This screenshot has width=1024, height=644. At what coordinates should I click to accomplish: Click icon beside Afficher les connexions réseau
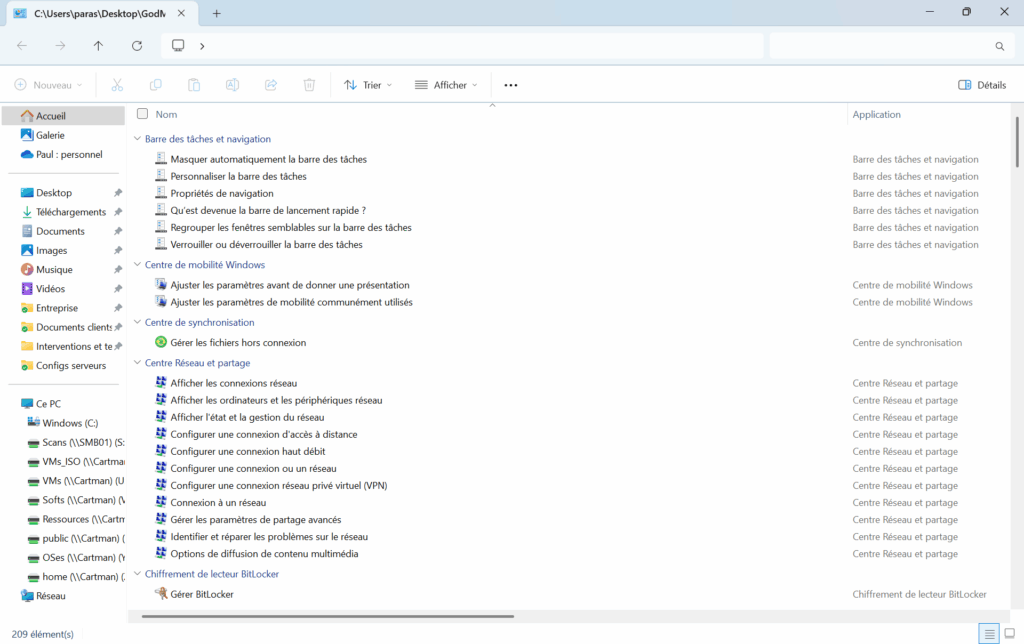tap(161, 383)
